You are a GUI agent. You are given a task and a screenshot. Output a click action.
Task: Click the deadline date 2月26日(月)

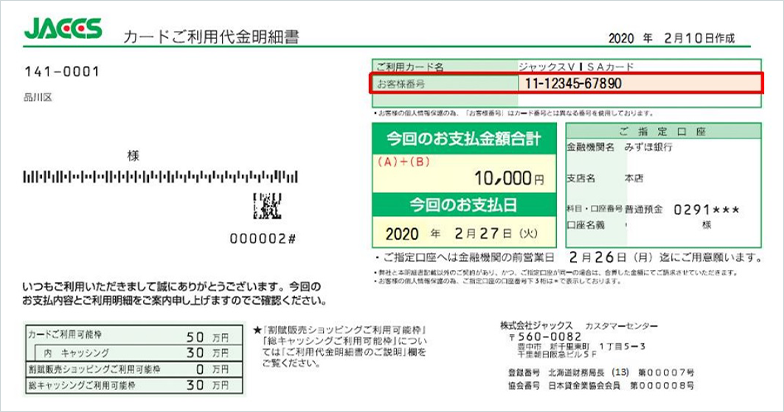pyautogui.click(x=612, y=258)
